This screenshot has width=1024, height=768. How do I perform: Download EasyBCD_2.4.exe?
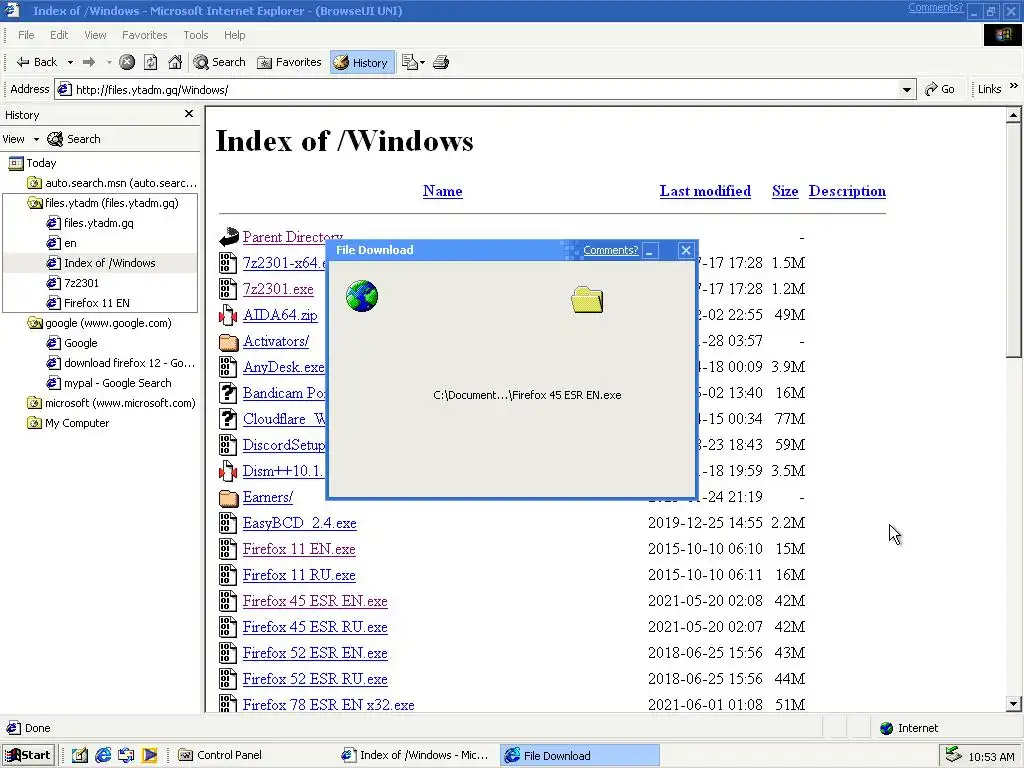300,523
